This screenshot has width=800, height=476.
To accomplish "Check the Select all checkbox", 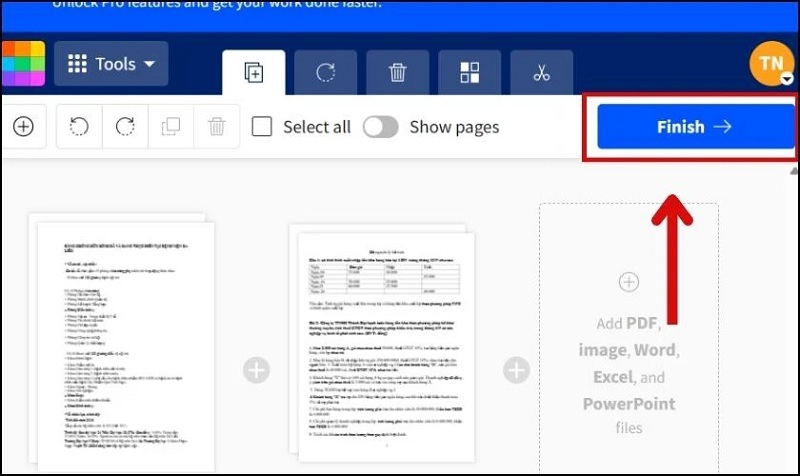I will pos(262,127).
